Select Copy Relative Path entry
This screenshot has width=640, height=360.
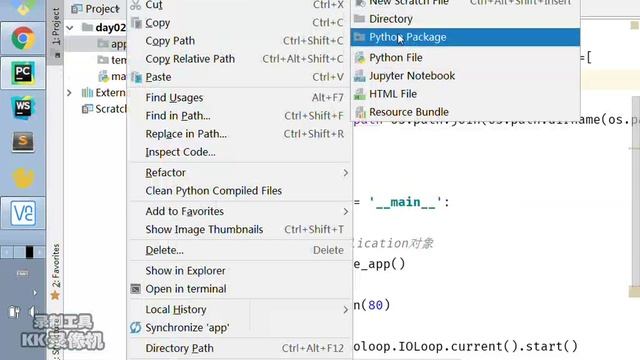click(x=240, y=59)
